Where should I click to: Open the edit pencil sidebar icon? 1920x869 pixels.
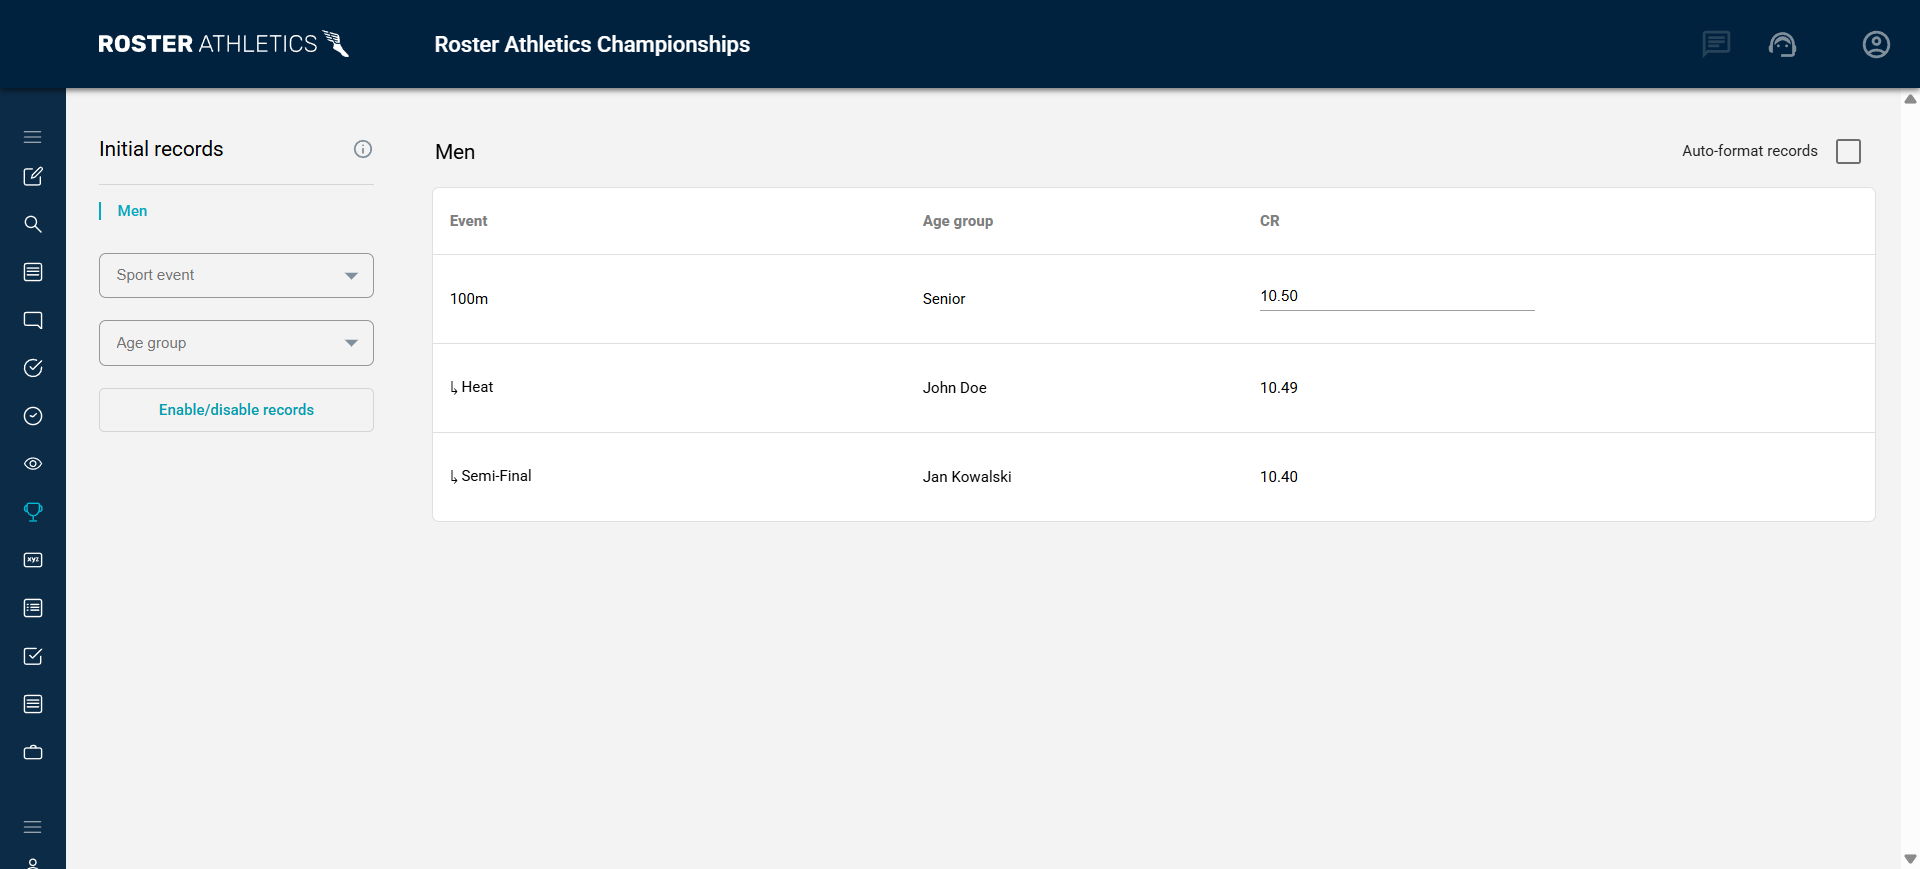[x=33, y=176]
